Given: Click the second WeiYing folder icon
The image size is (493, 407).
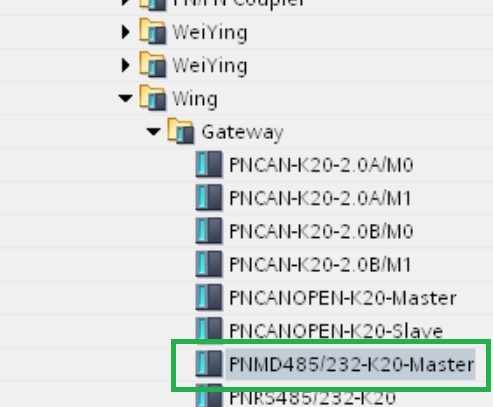Looking at the screenshot, I should pyautogui.click(x=152, y=64).
